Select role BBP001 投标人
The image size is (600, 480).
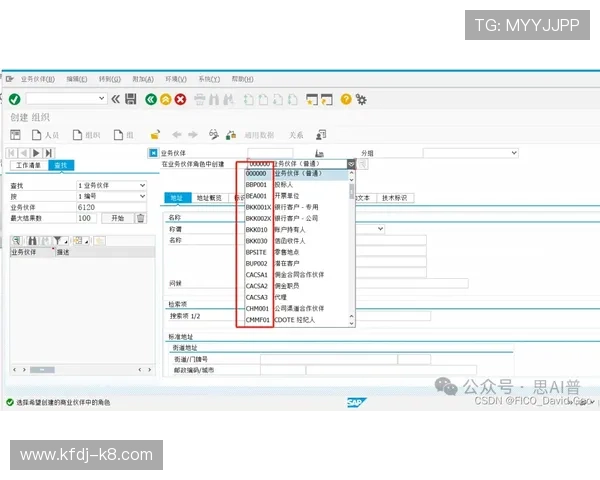297,185
